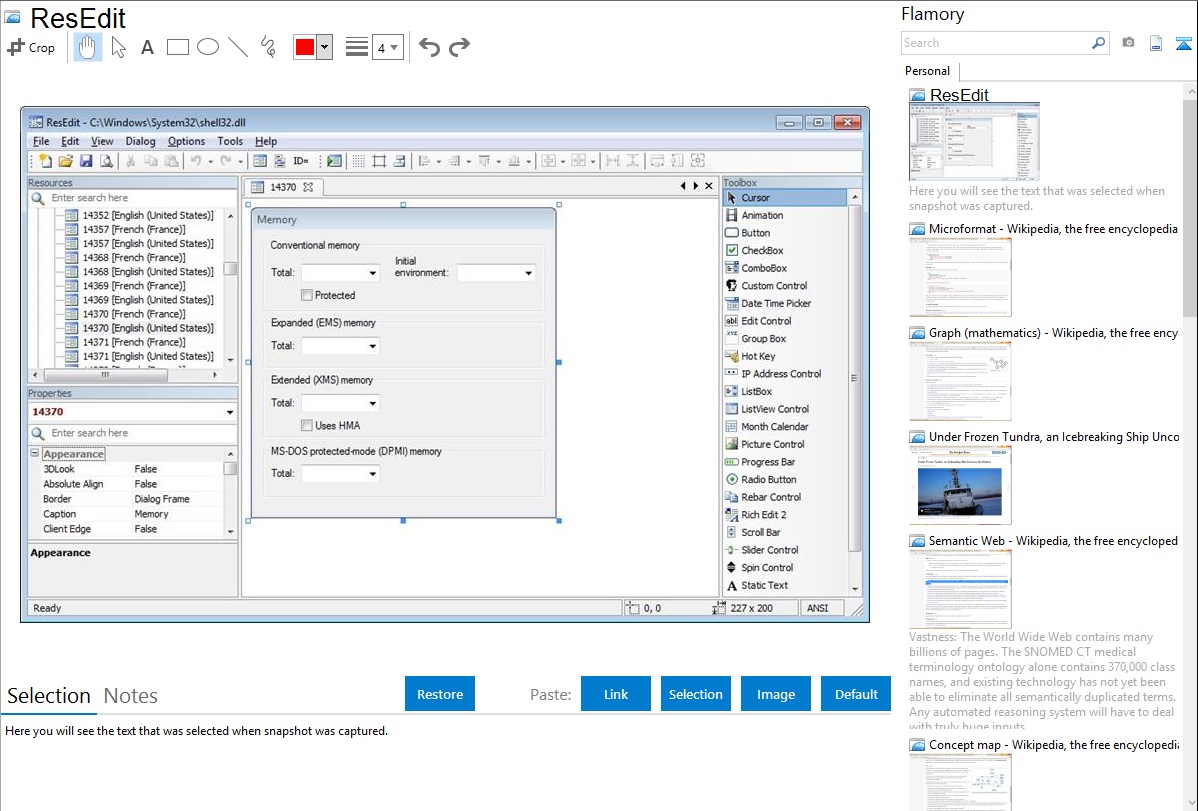Activate the hand pan tool
The width and height of the screenshot is (1198, 811).
[x=88, y=47]
